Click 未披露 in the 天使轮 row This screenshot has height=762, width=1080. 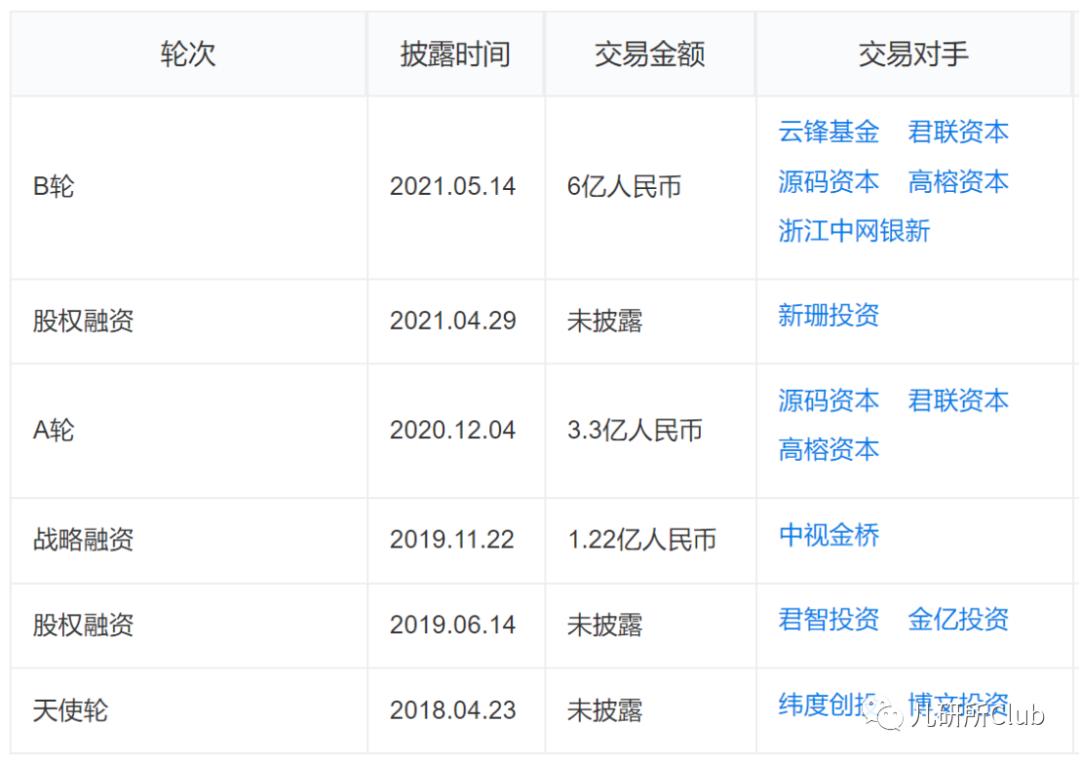[x=605, y=710]
